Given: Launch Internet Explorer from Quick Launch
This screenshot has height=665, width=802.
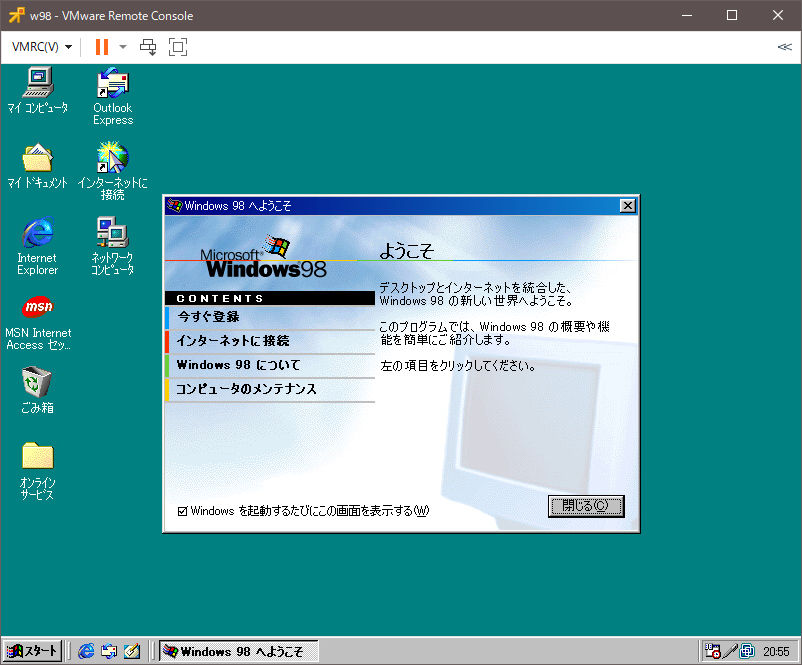Looking at the screenshot, I should tap(86, 651).
